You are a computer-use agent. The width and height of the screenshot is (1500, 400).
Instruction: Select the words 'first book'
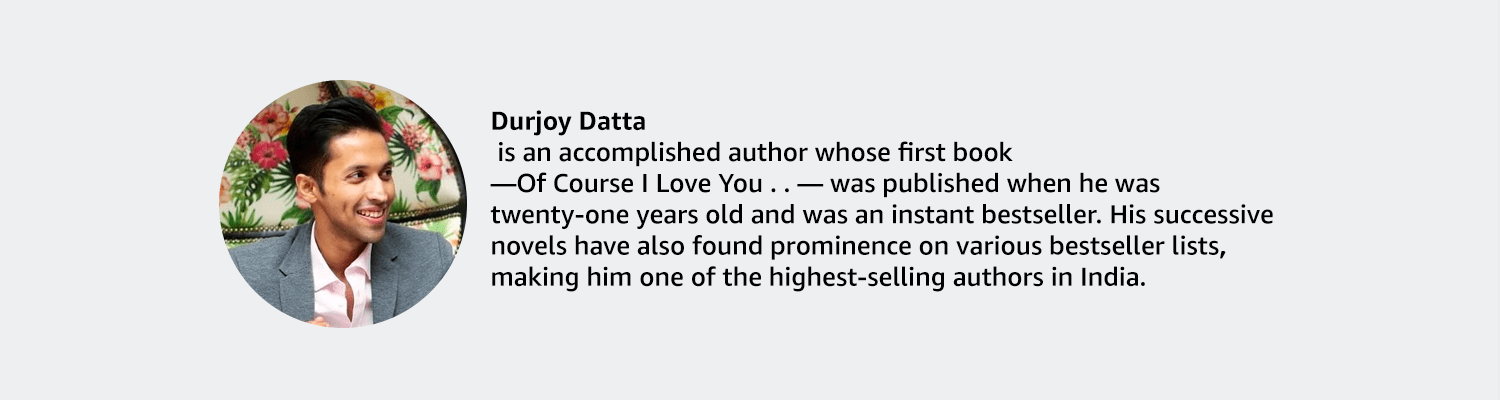pyautogui.click(x=966, y=154)
